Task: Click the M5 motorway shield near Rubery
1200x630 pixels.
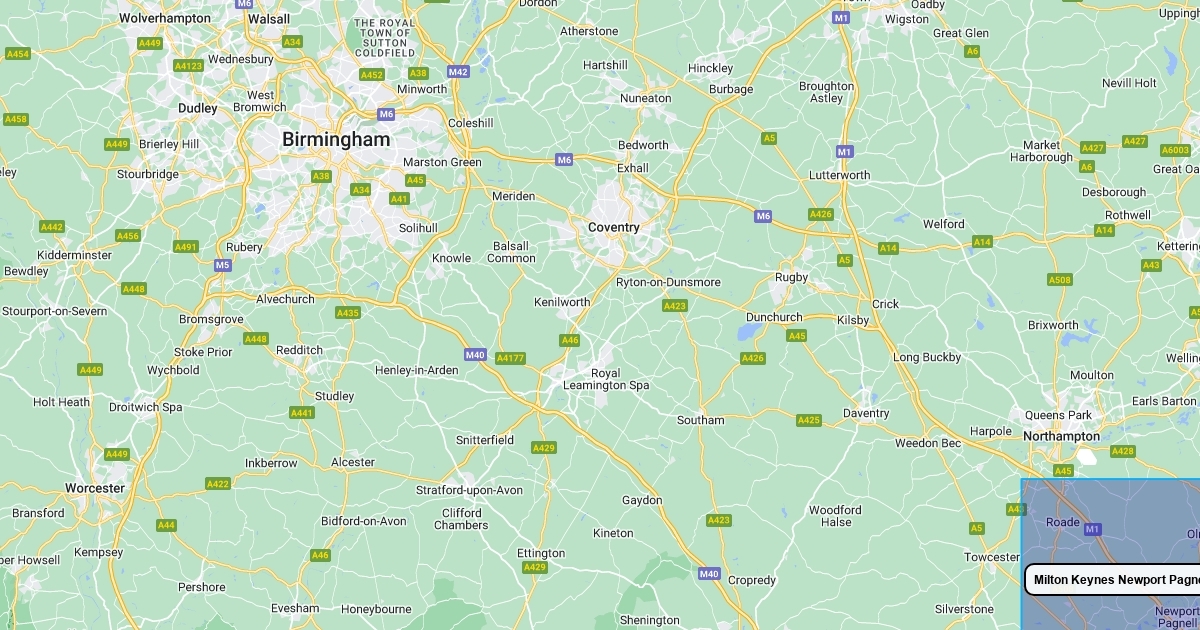Action: pos(222,265)
